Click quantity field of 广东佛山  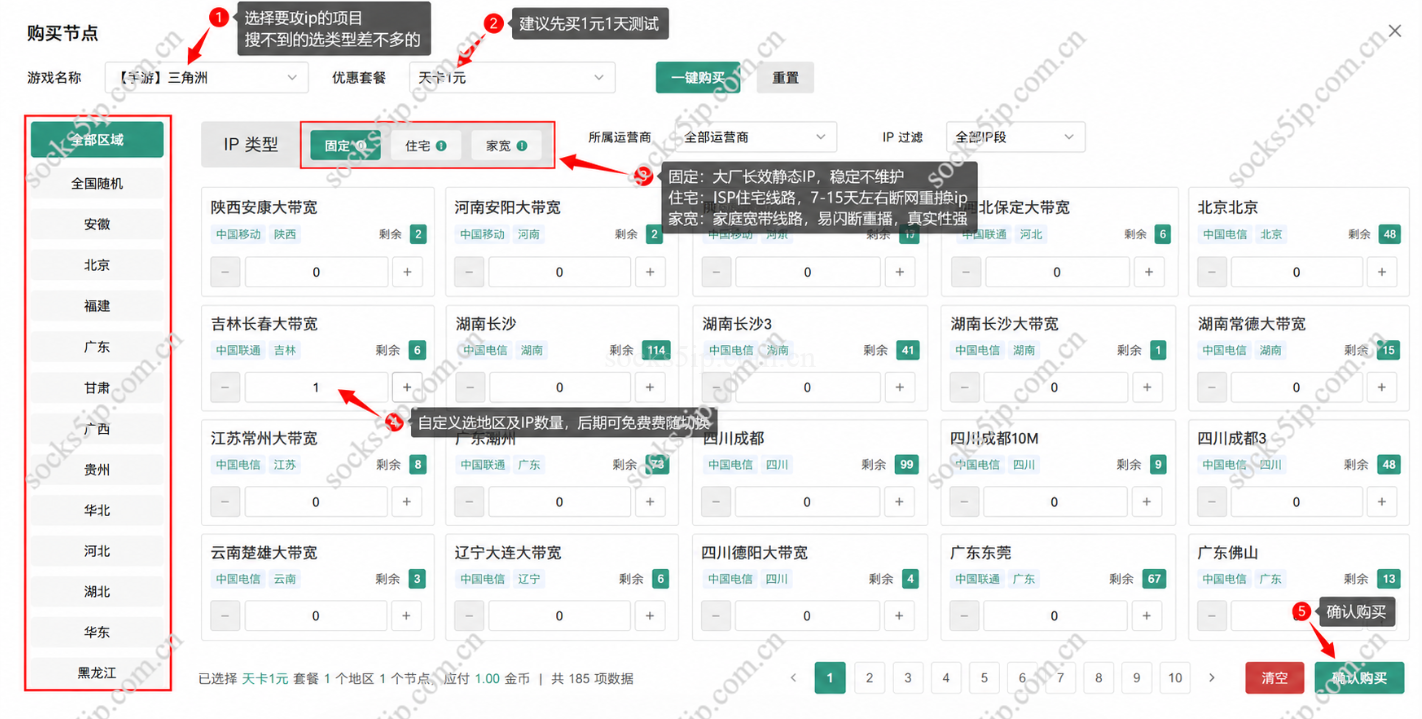(x=1296, y=616)
